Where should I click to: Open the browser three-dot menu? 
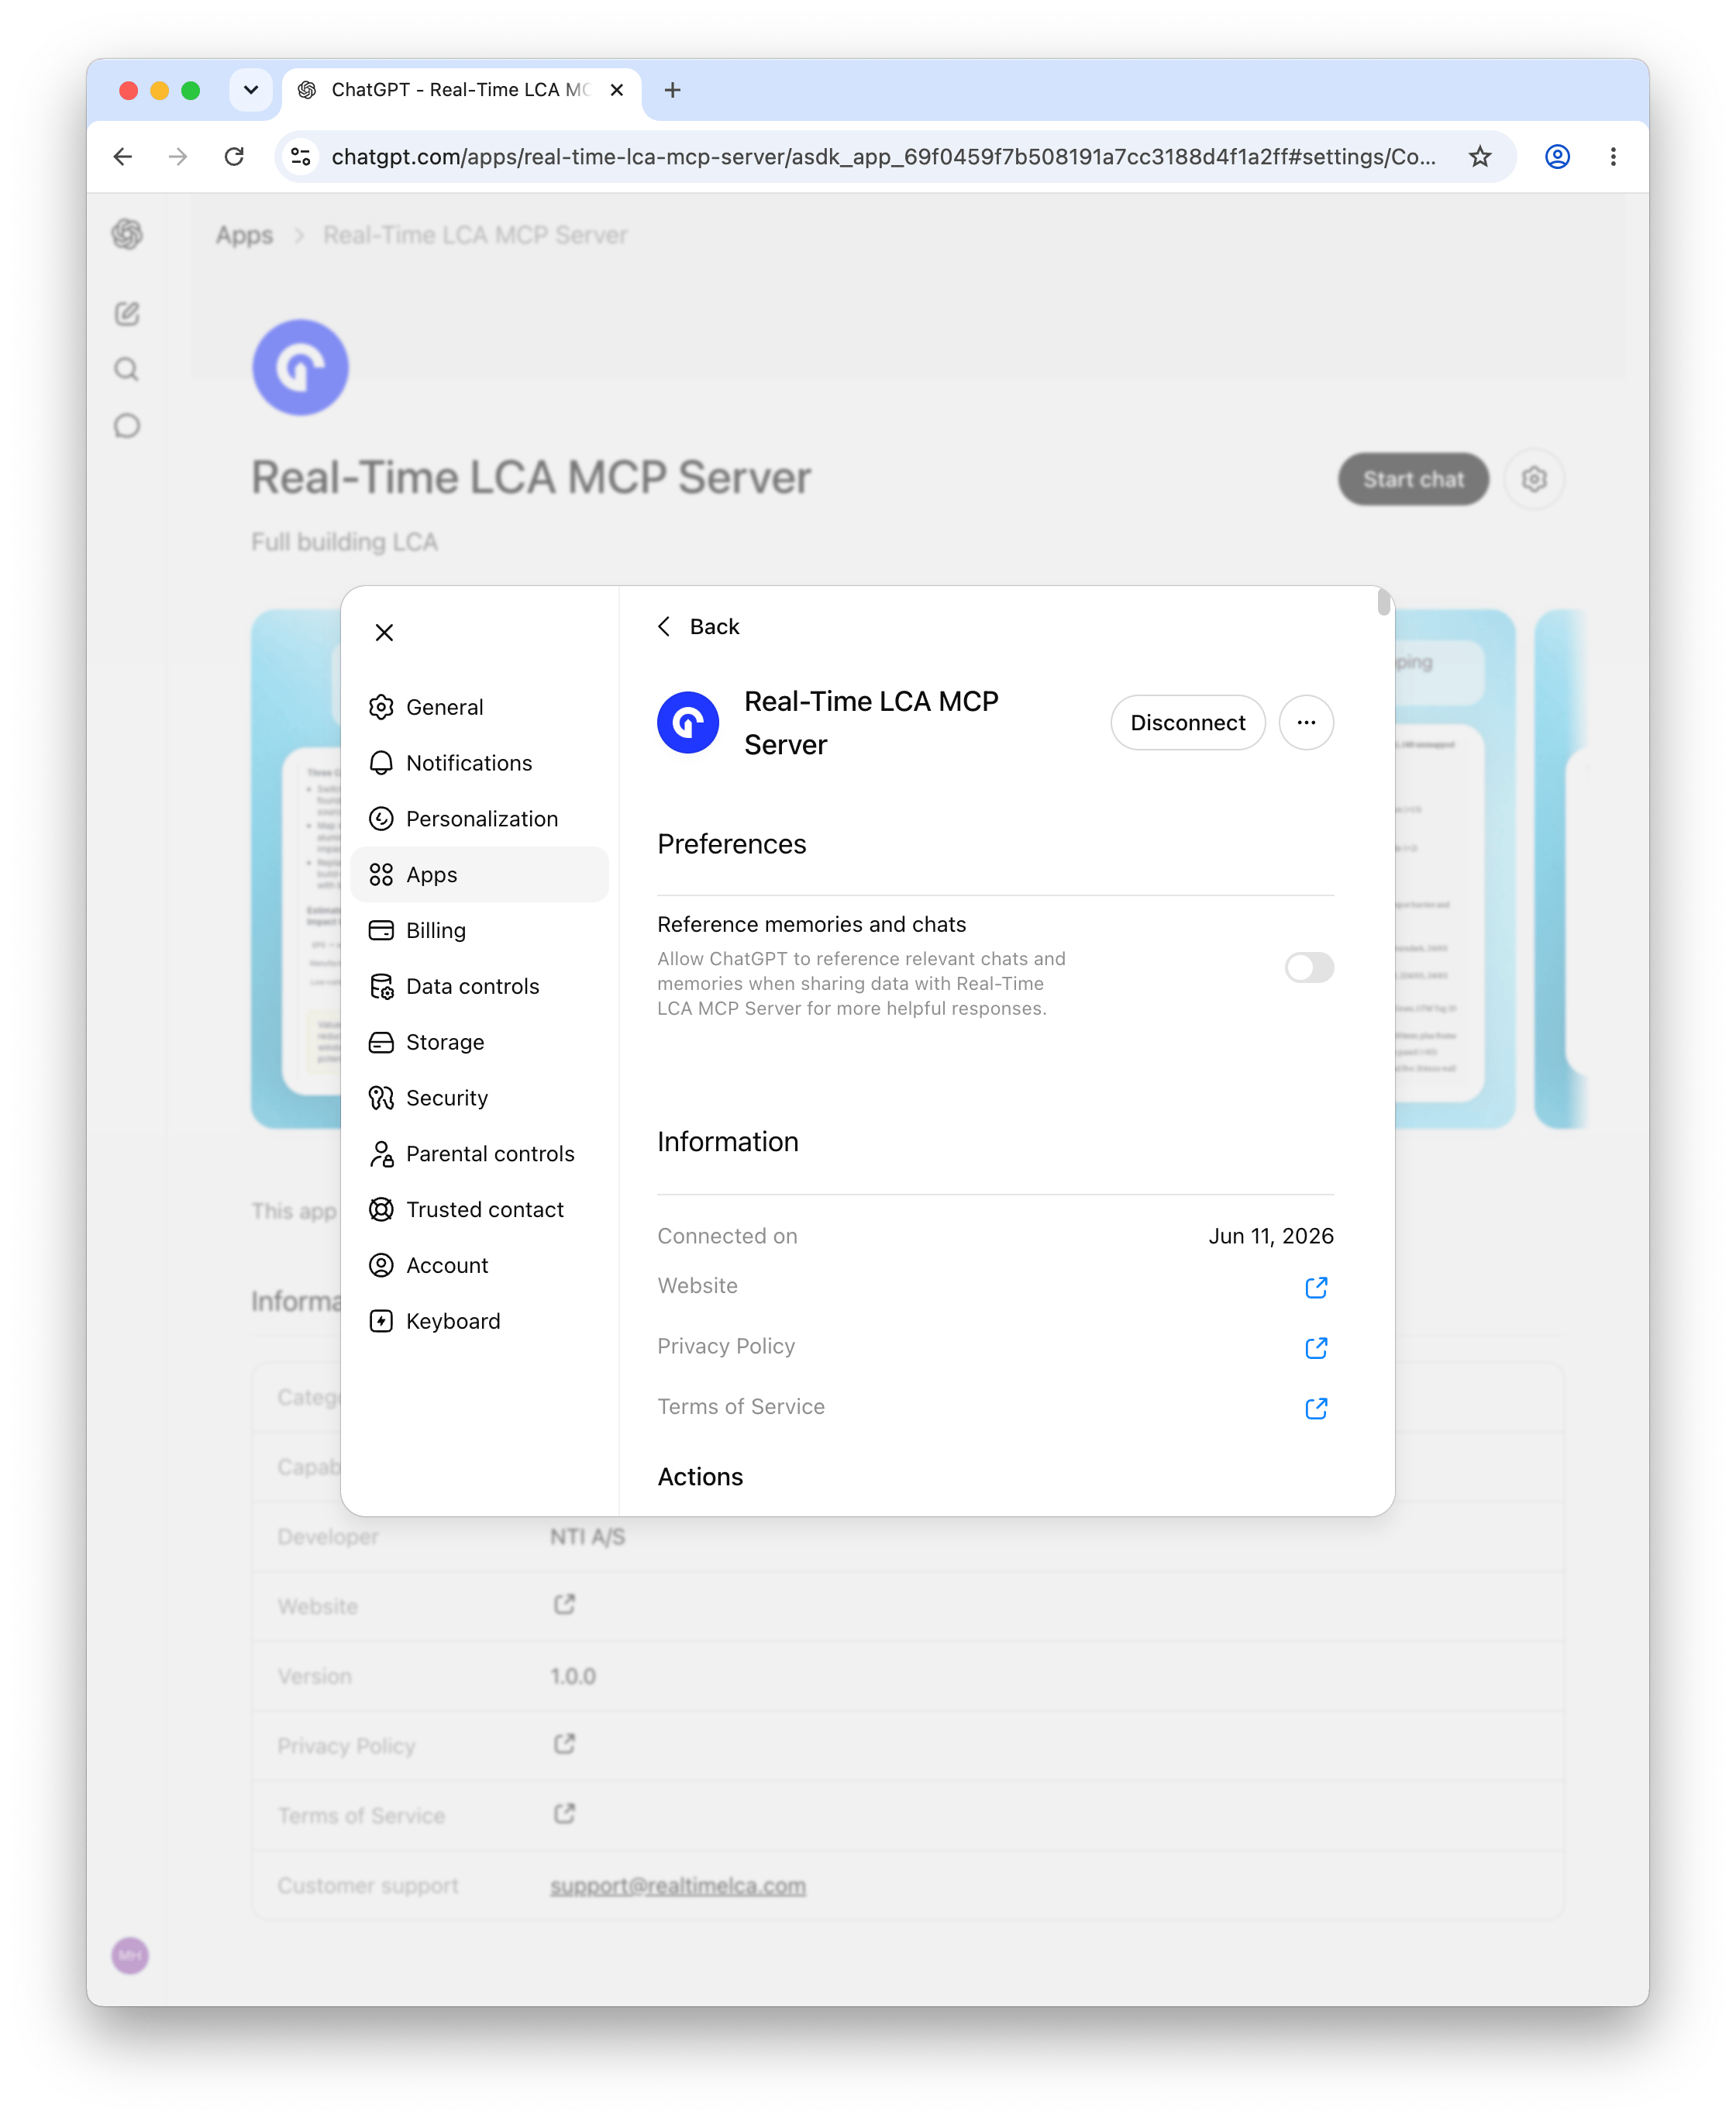1613,157
